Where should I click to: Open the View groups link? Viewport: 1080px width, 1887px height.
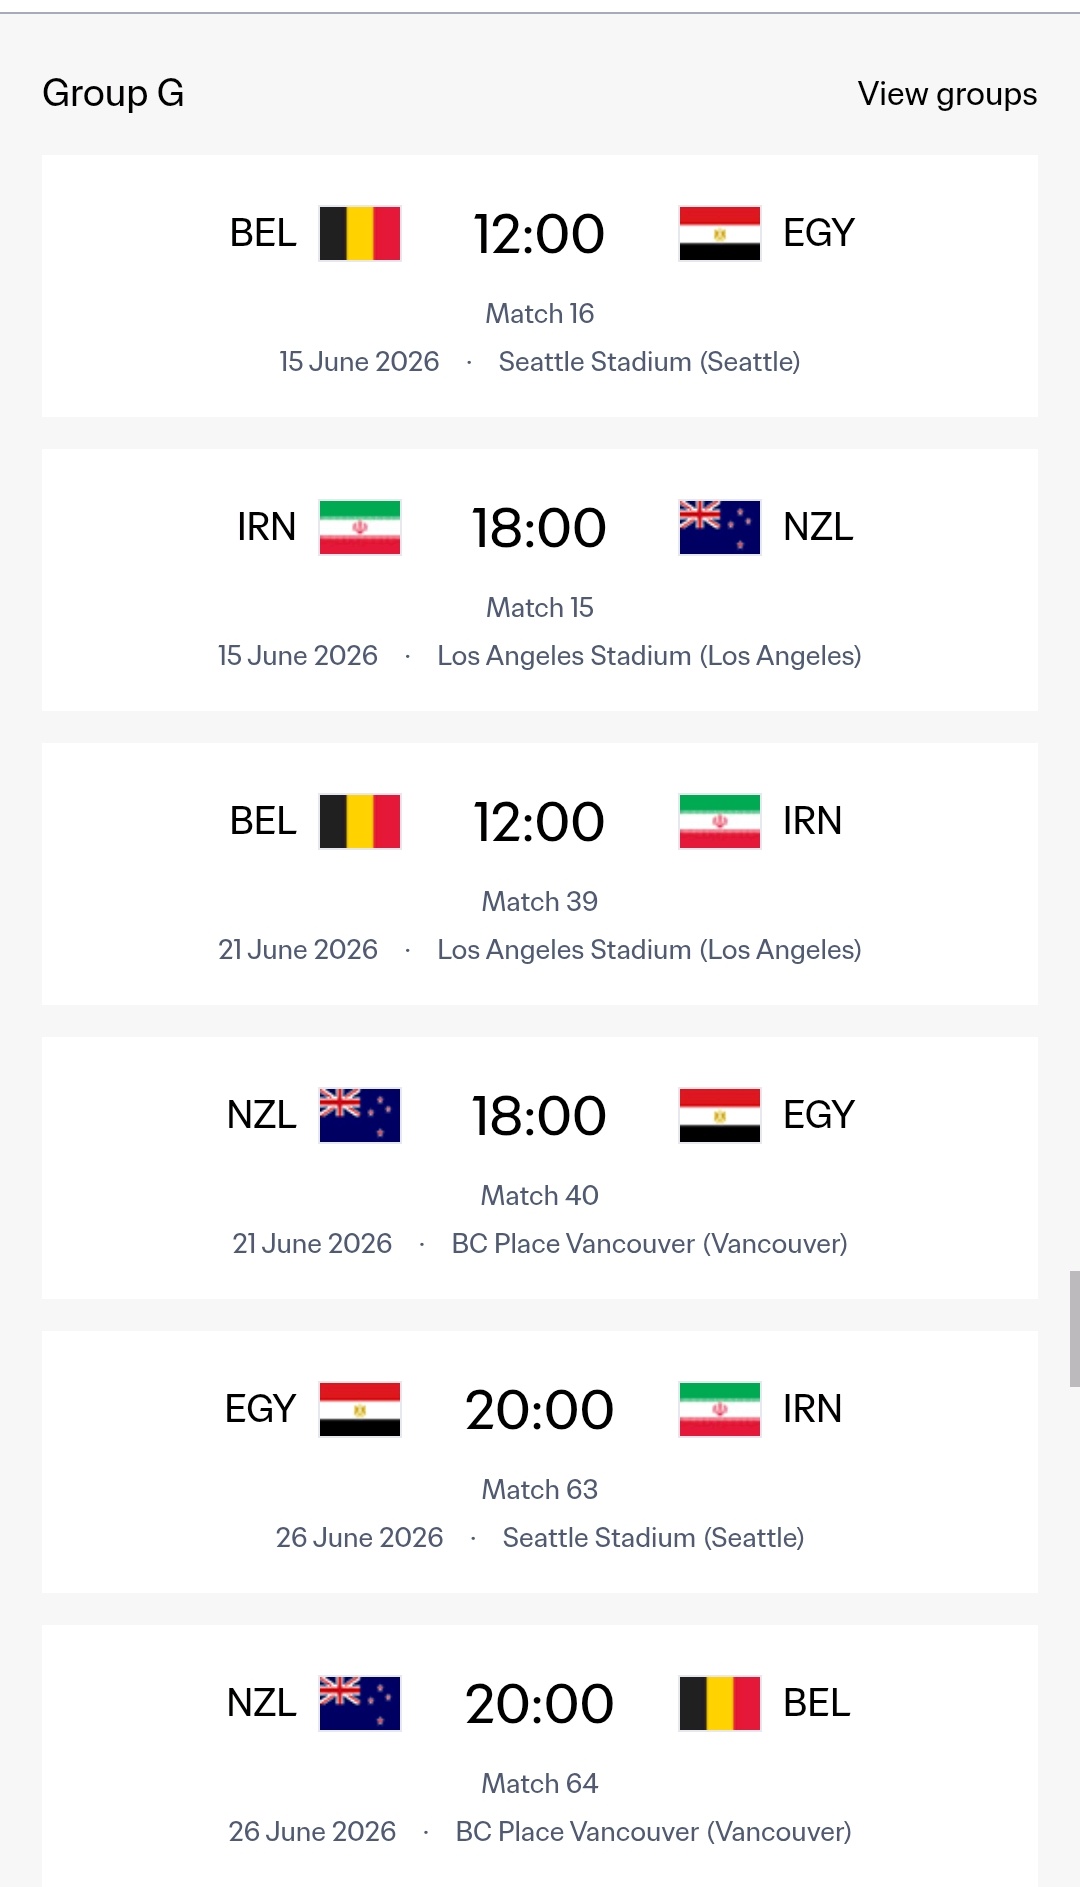(946, 94)
